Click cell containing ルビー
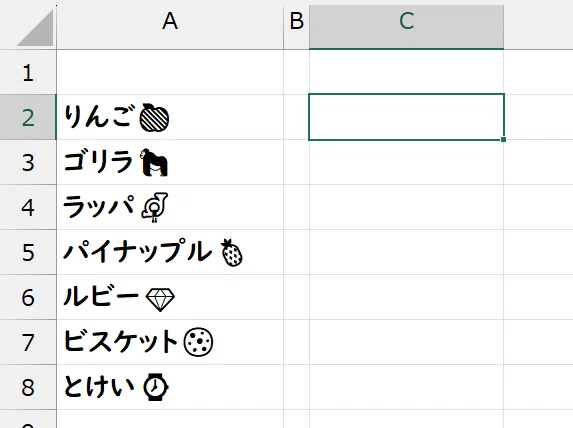 tap(170, 297)
